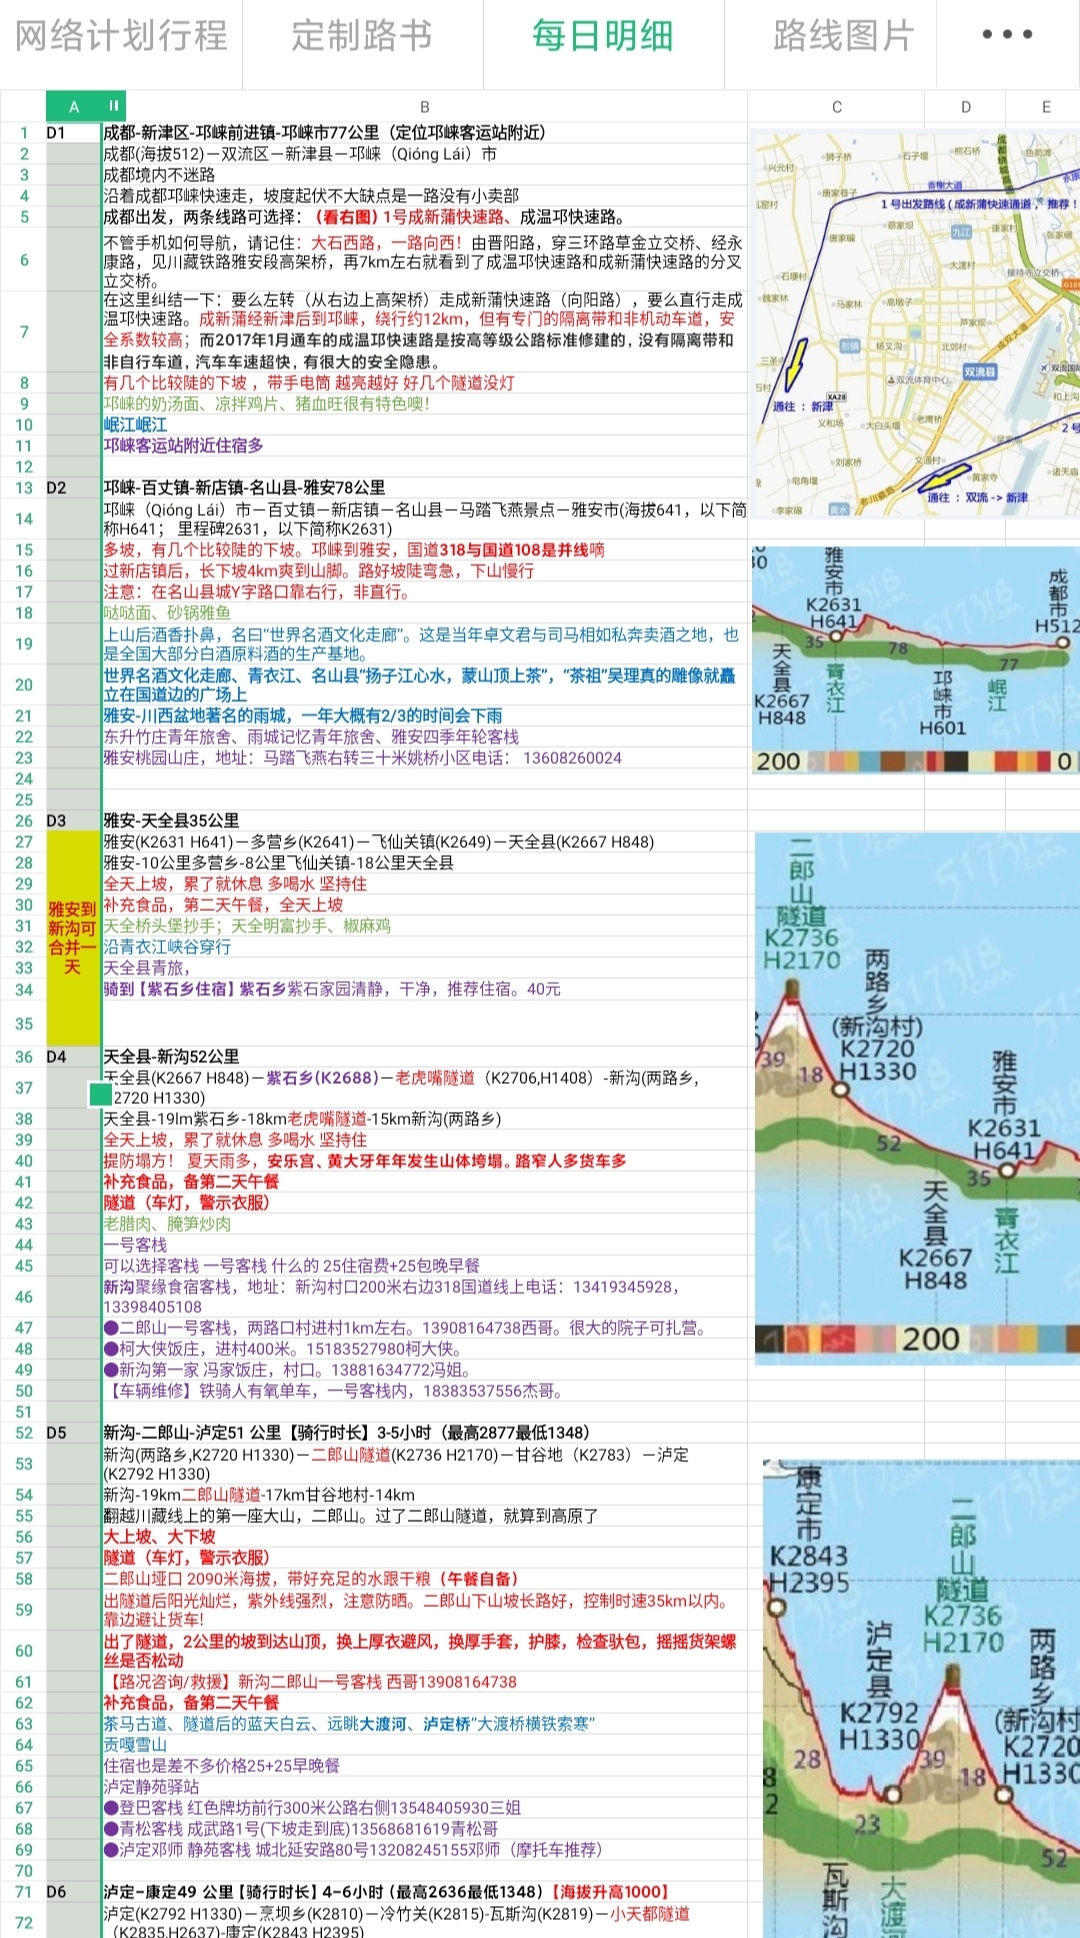Click cell 邛崃客运站附近住宿多
The height and width of the screenshot is (1938, 1080).
(x=424, y=446)
